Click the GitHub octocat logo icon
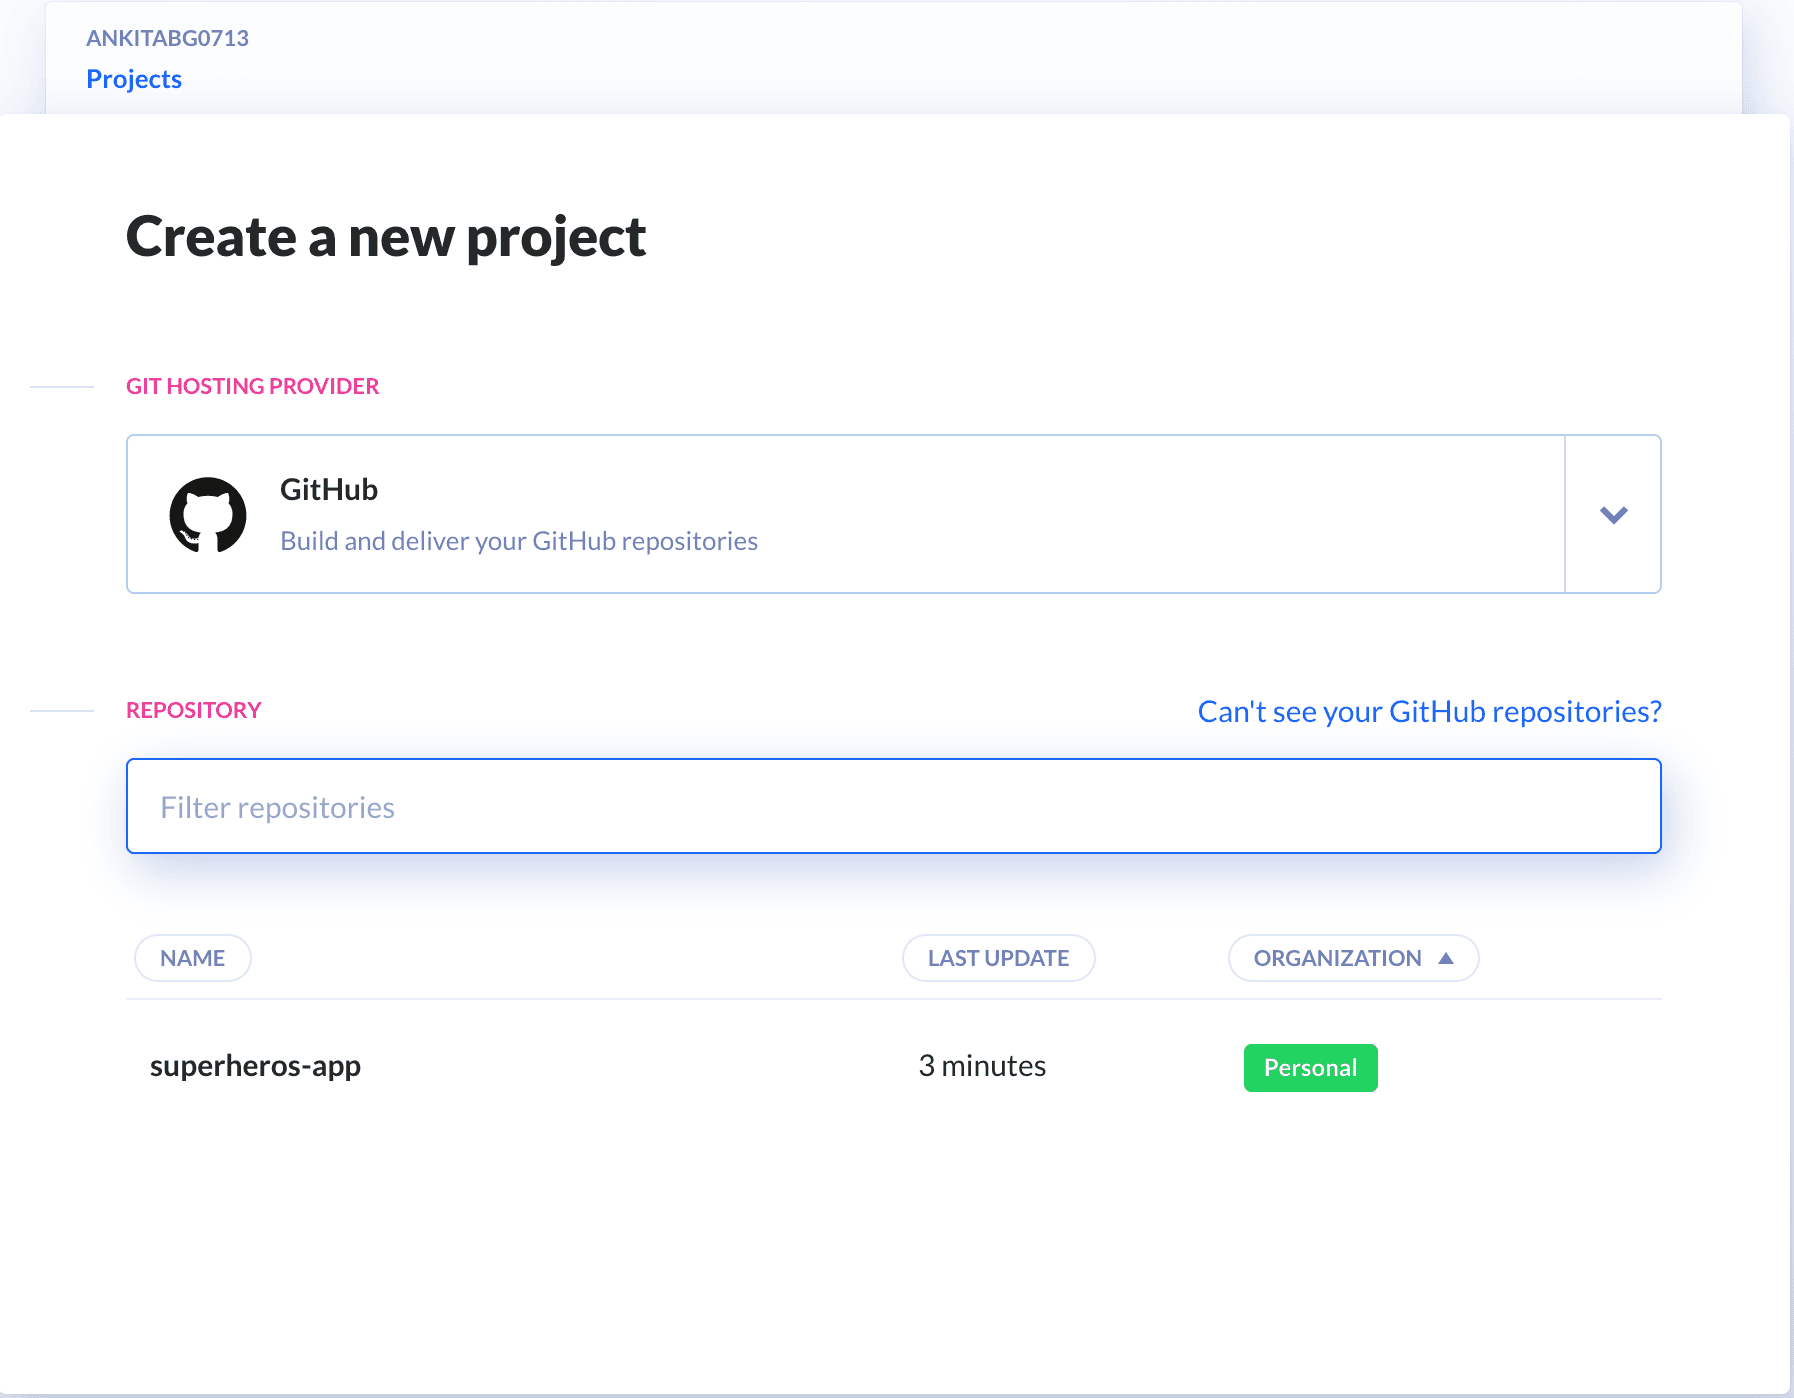Viewport: 1794px width, 1398px height. pos(207,514)
